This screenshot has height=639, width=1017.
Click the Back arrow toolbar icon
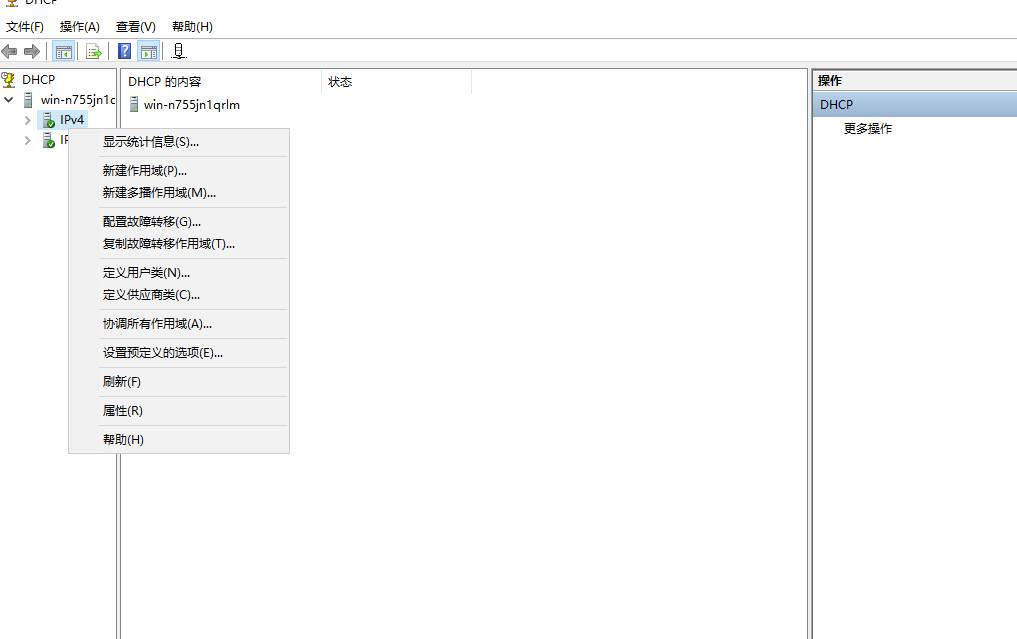pos(10,51)
